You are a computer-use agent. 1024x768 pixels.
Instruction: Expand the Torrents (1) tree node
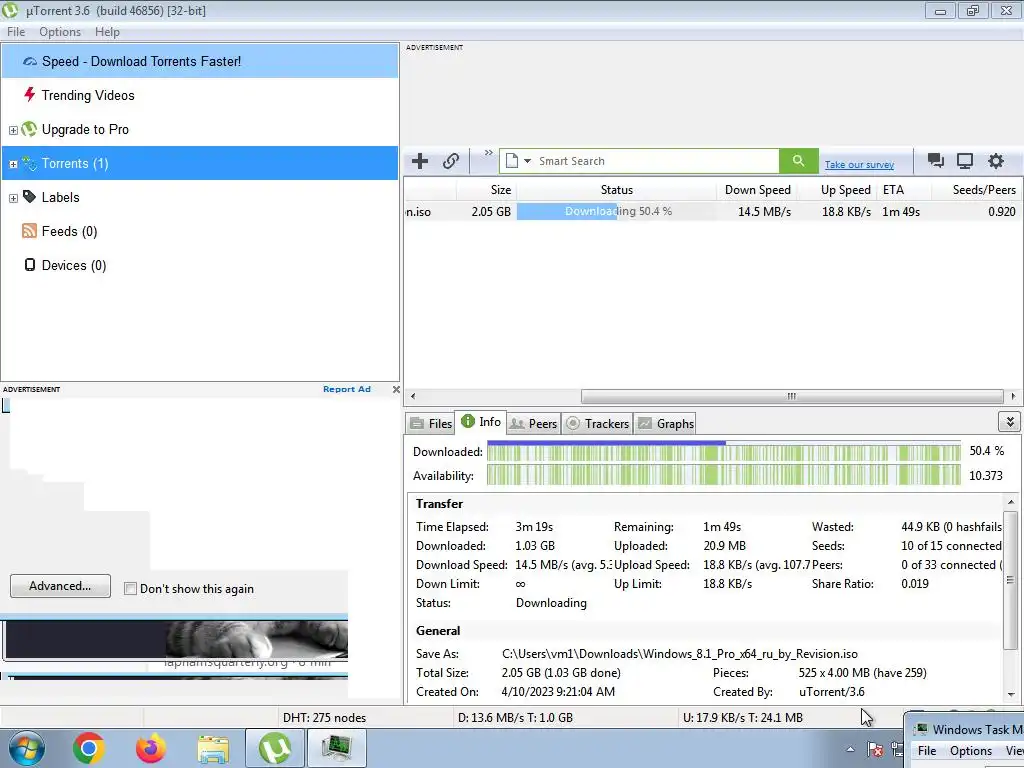click(x=13, y=164)
